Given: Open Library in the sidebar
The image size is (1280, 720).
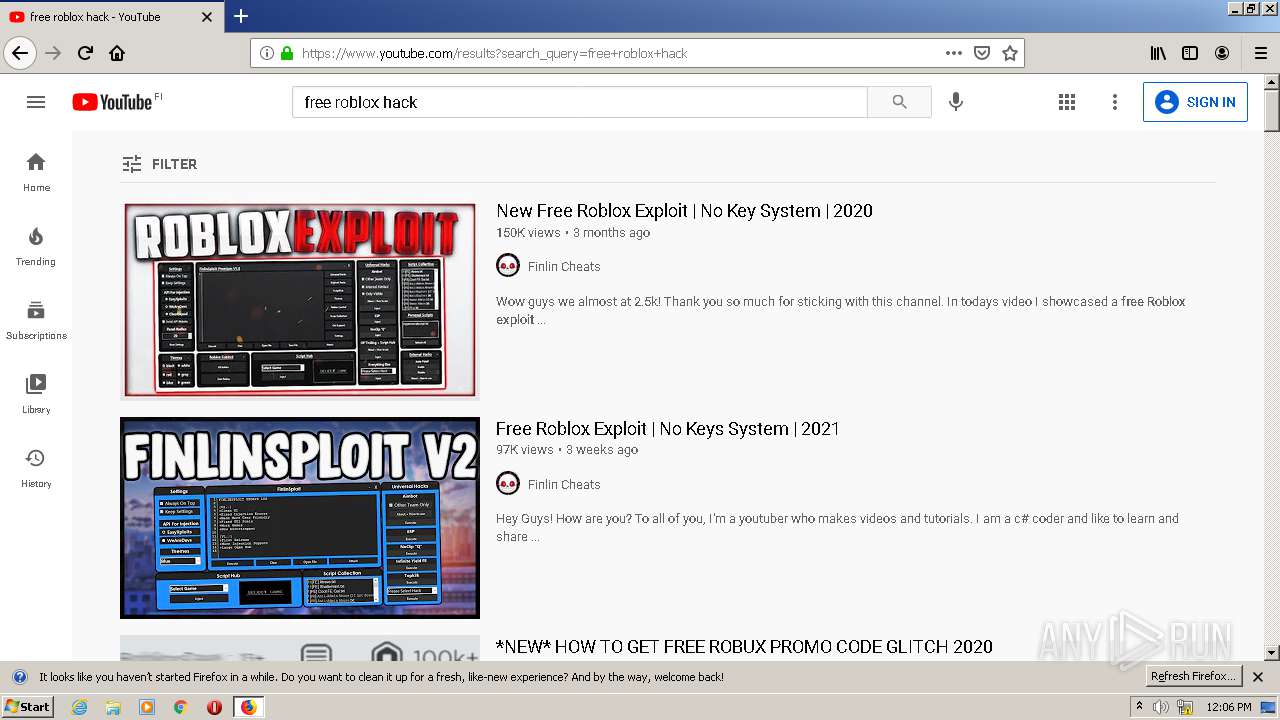Looking at the screenshot, I should coord(36,394).
